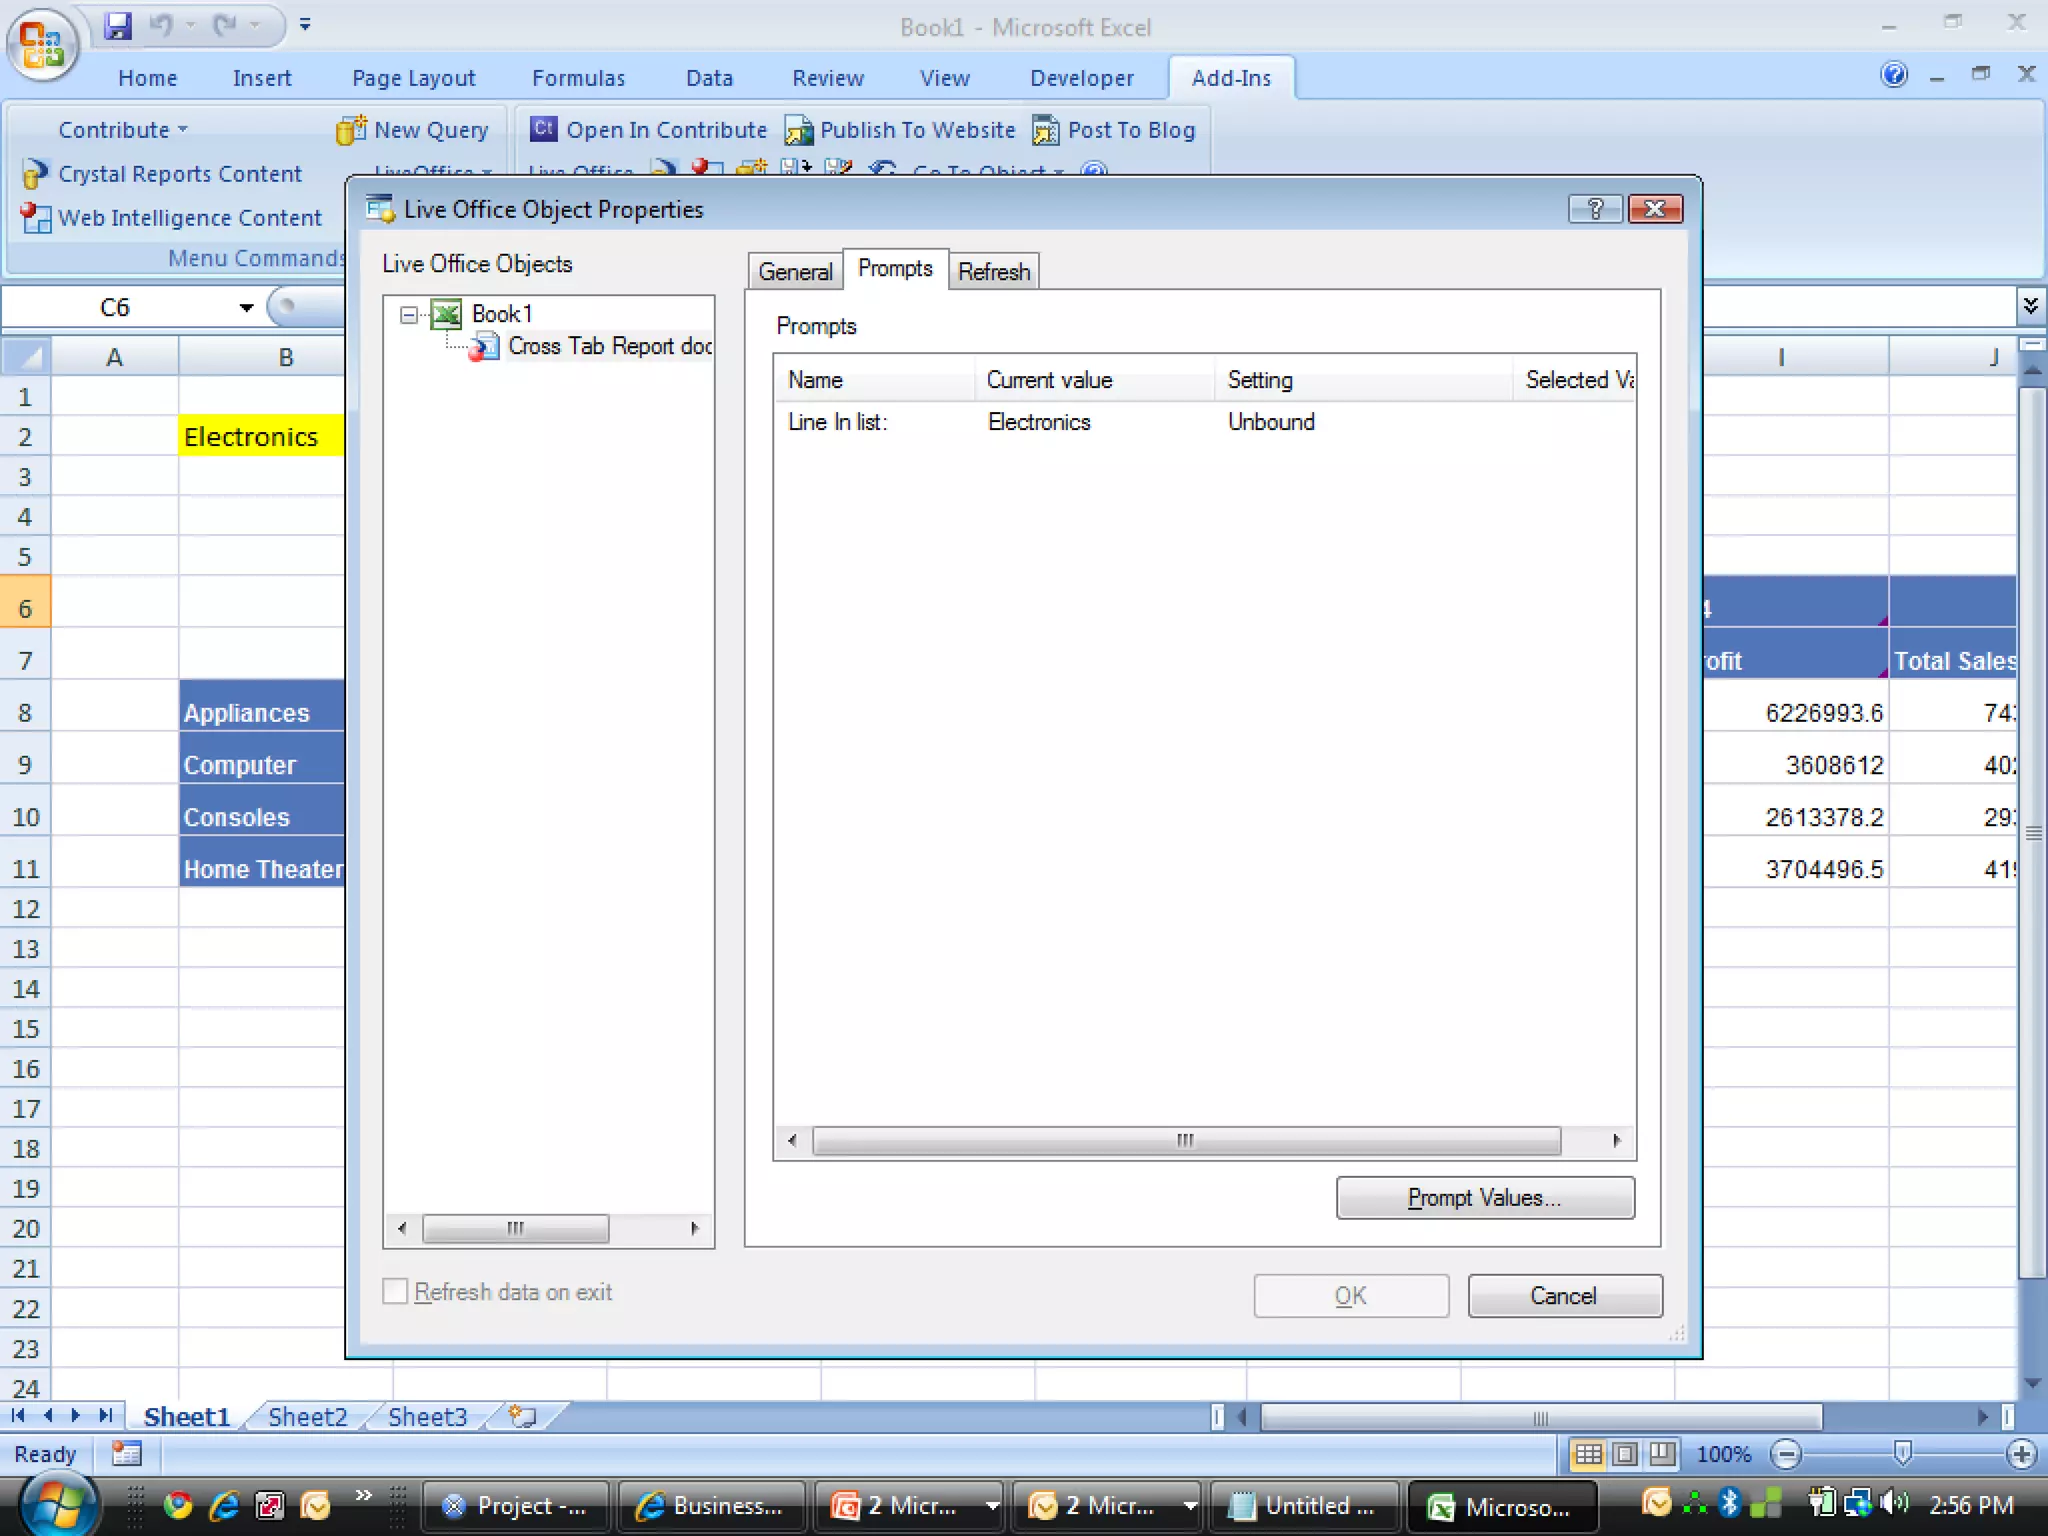Switch to the Formulas tab
This screenshot has height=1536, width=2048.
578,78
